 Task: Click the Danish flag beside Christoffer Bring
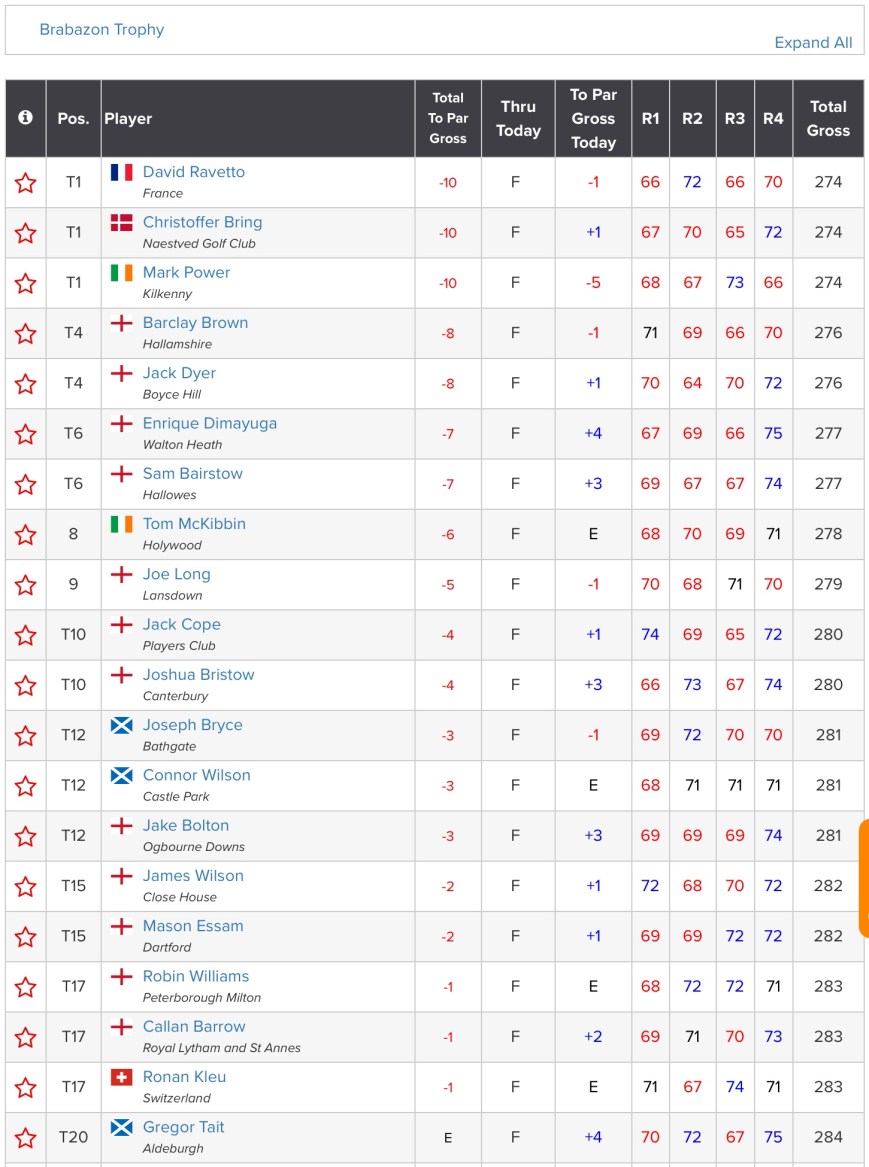coord(122,222)
